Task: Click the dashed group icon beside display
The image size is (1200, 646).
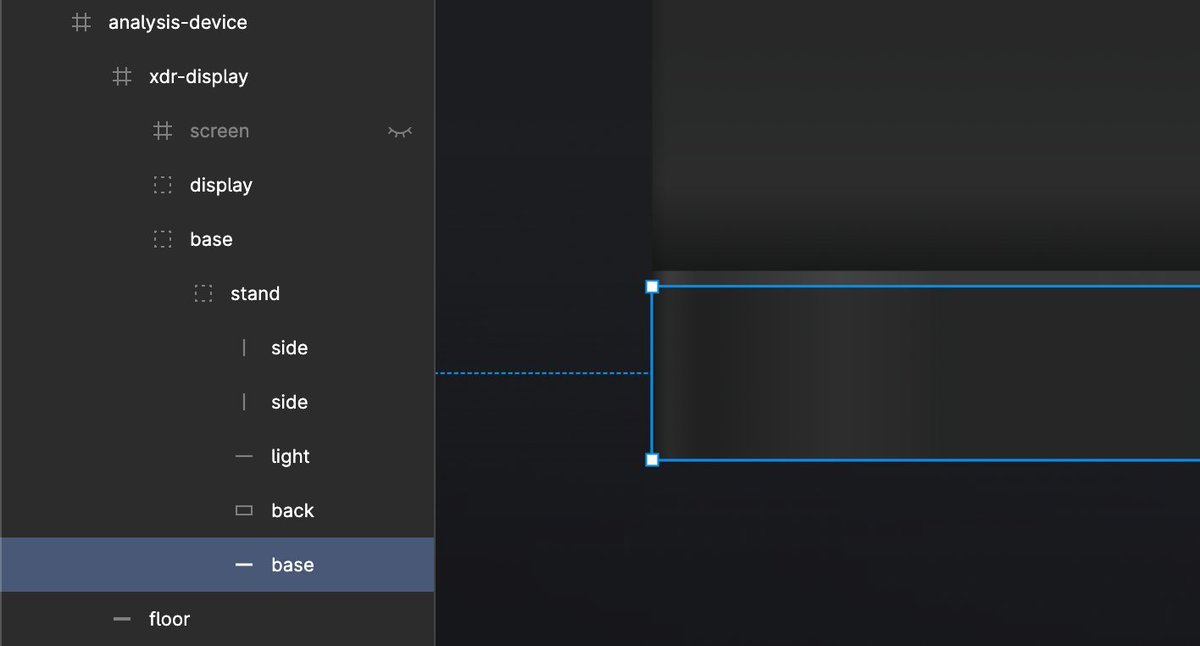Action: [162, 185]
